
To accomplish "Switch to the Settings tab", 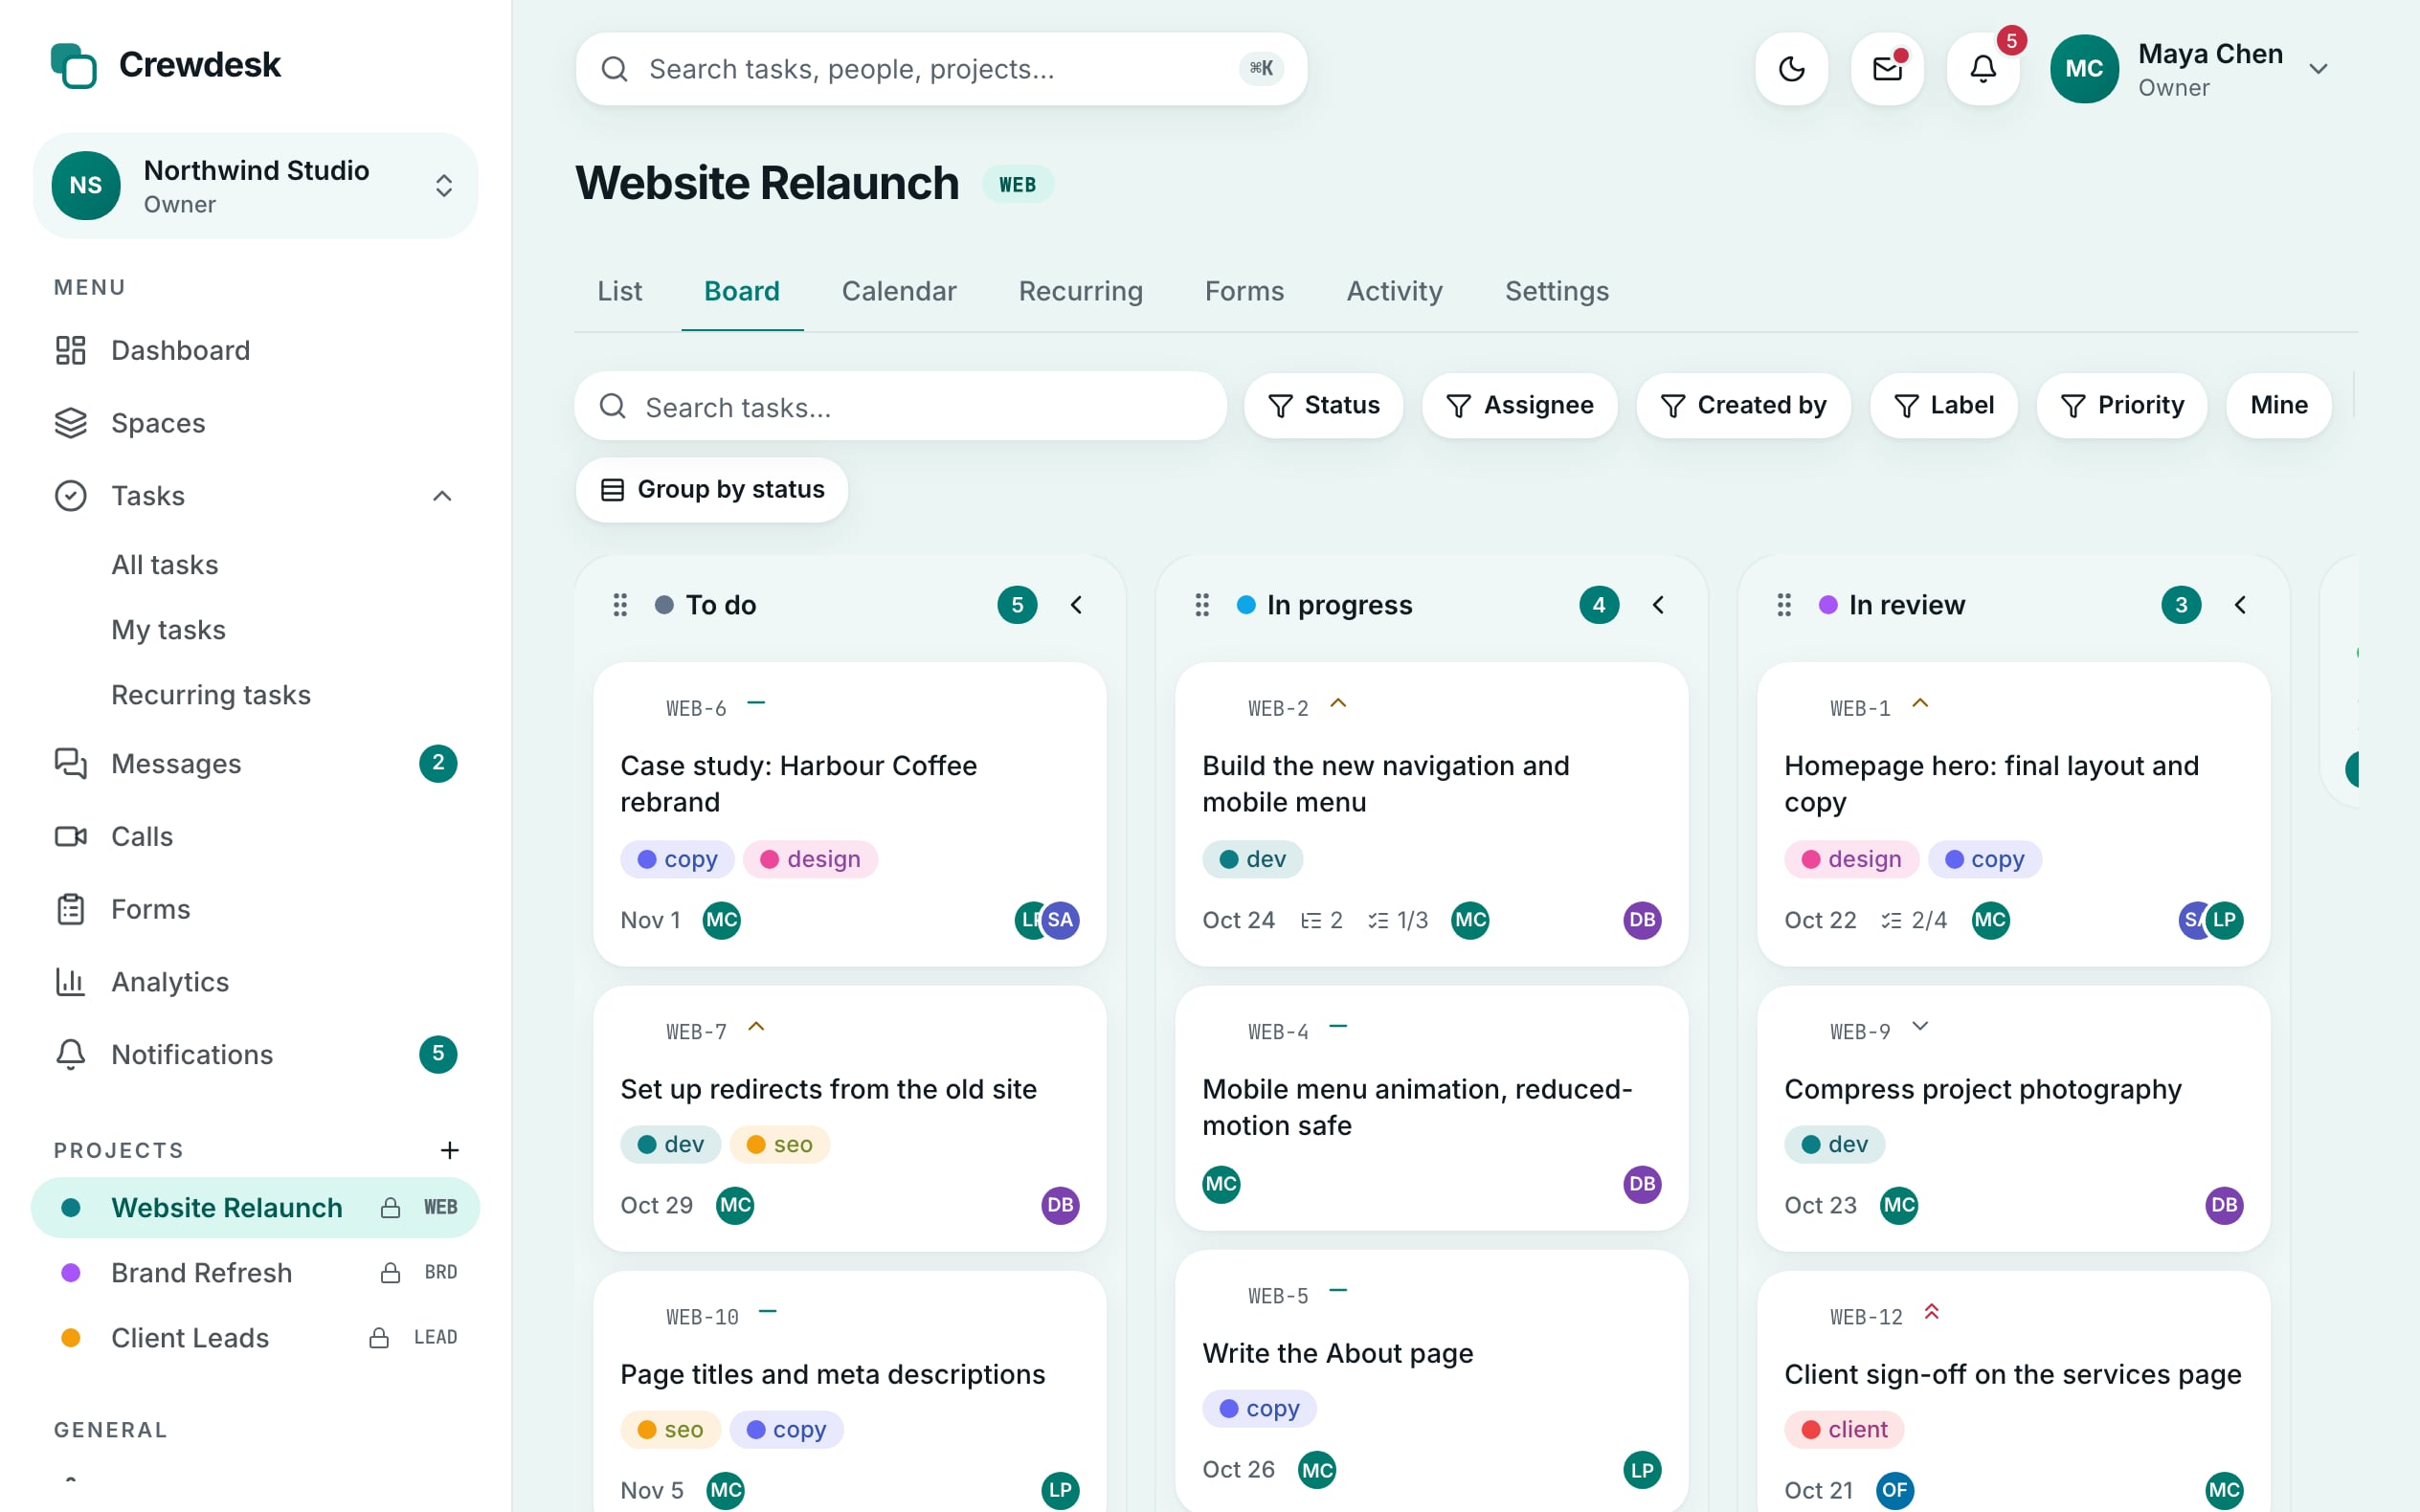I will point(1556,291).
